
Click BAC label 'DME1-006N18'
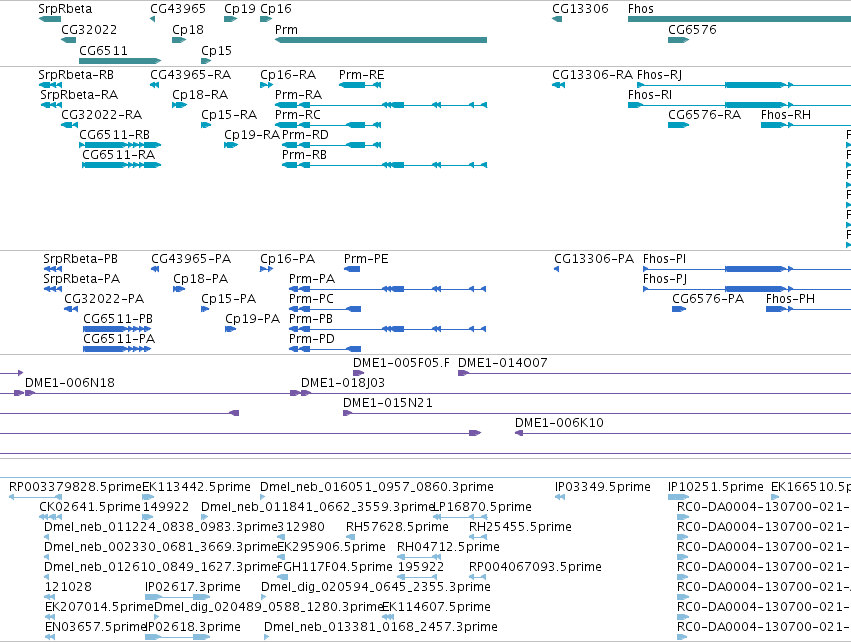(x=70, y=383)
